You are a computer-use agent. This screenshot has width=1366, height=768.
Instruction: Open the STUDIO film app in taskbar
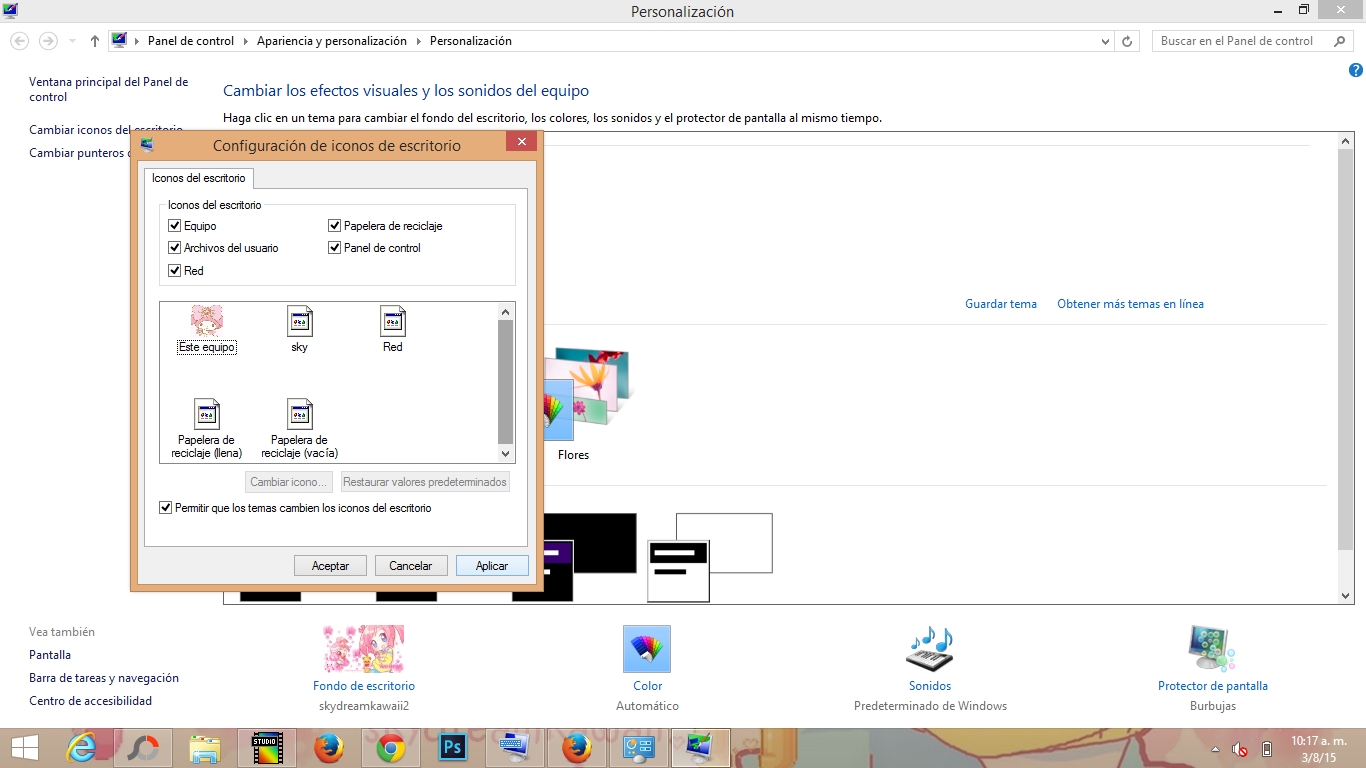tap(266, 748)
